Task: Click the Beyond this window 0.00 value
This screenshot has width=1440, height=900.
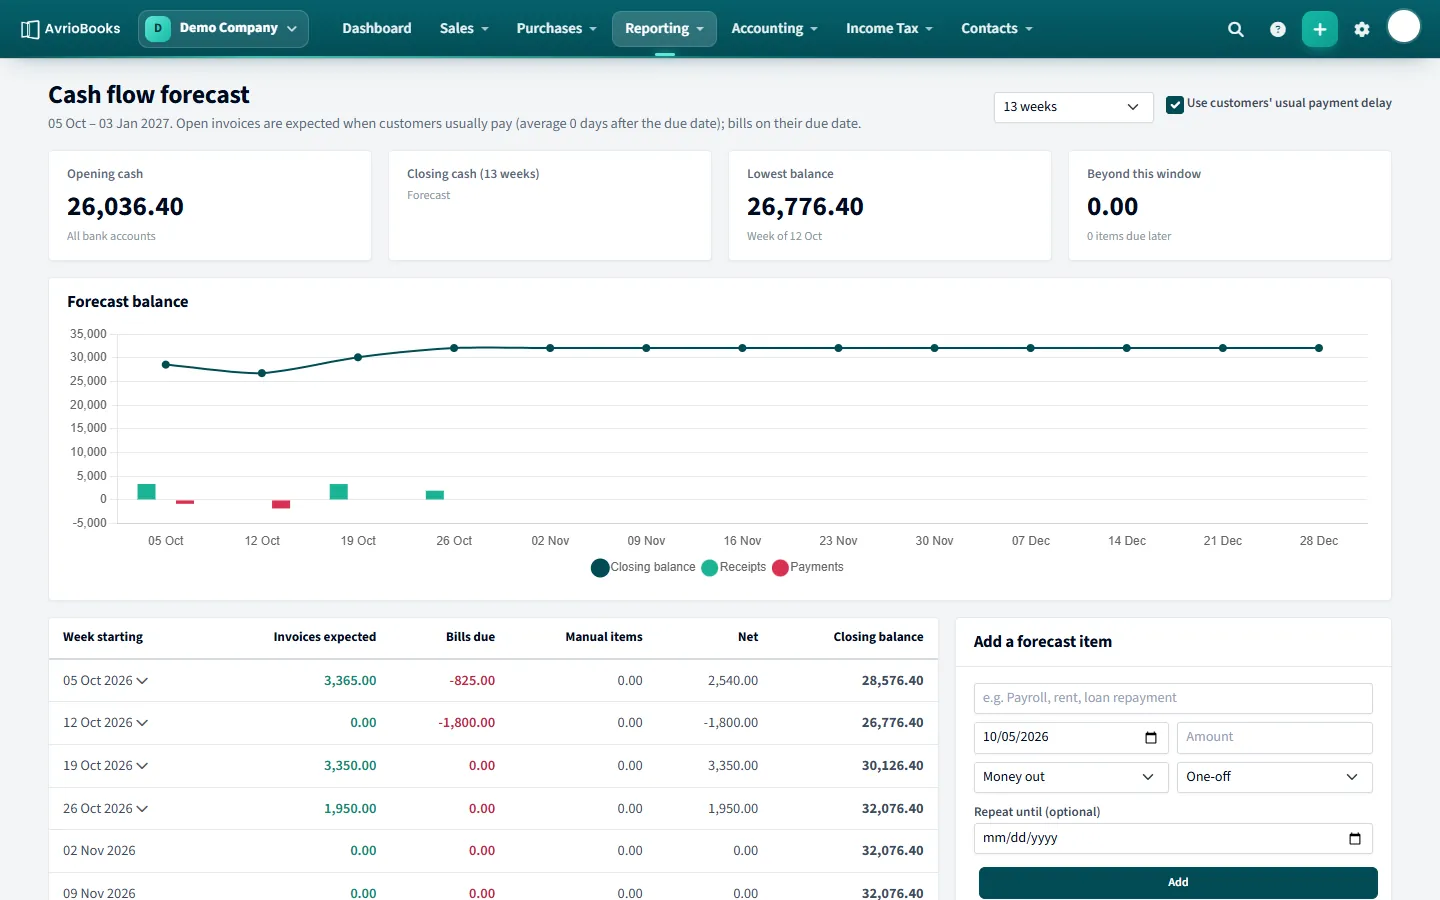Action: (x=1113, y=207)
